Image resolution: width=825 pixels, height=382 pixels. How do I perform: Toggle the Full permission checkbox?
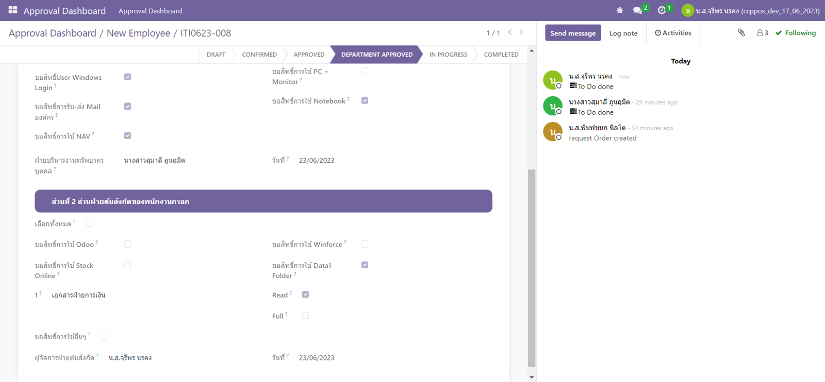coord(306,316)
